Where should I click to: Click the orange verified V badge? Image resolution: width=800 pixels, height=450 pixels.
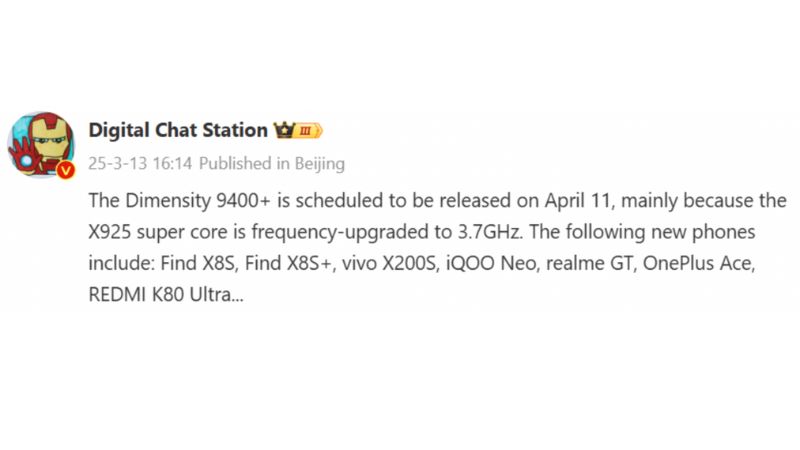coord(66,171)
